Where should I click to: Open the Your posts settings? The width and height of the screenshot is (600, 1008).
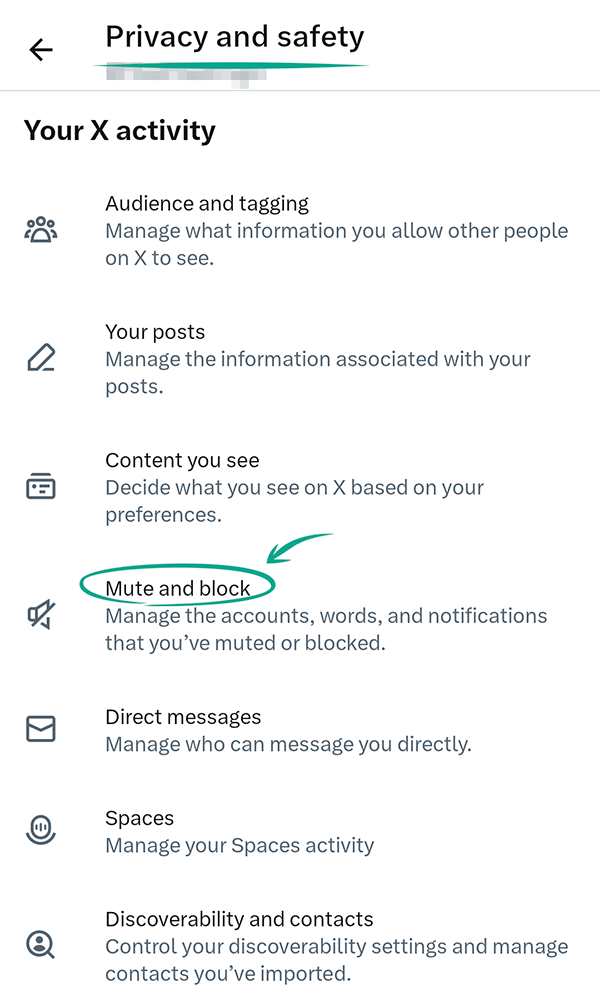[155, 332]
